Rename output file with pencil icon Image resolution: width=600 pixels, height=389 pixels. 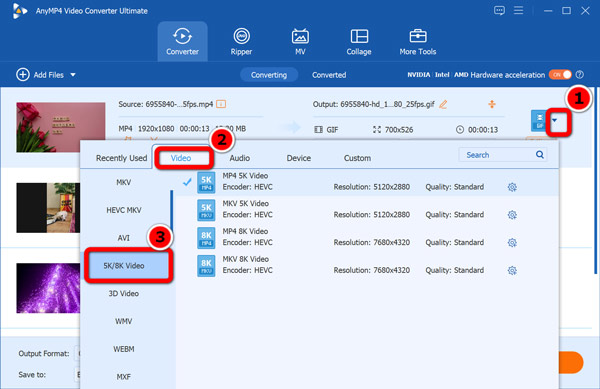click(443, 104)
